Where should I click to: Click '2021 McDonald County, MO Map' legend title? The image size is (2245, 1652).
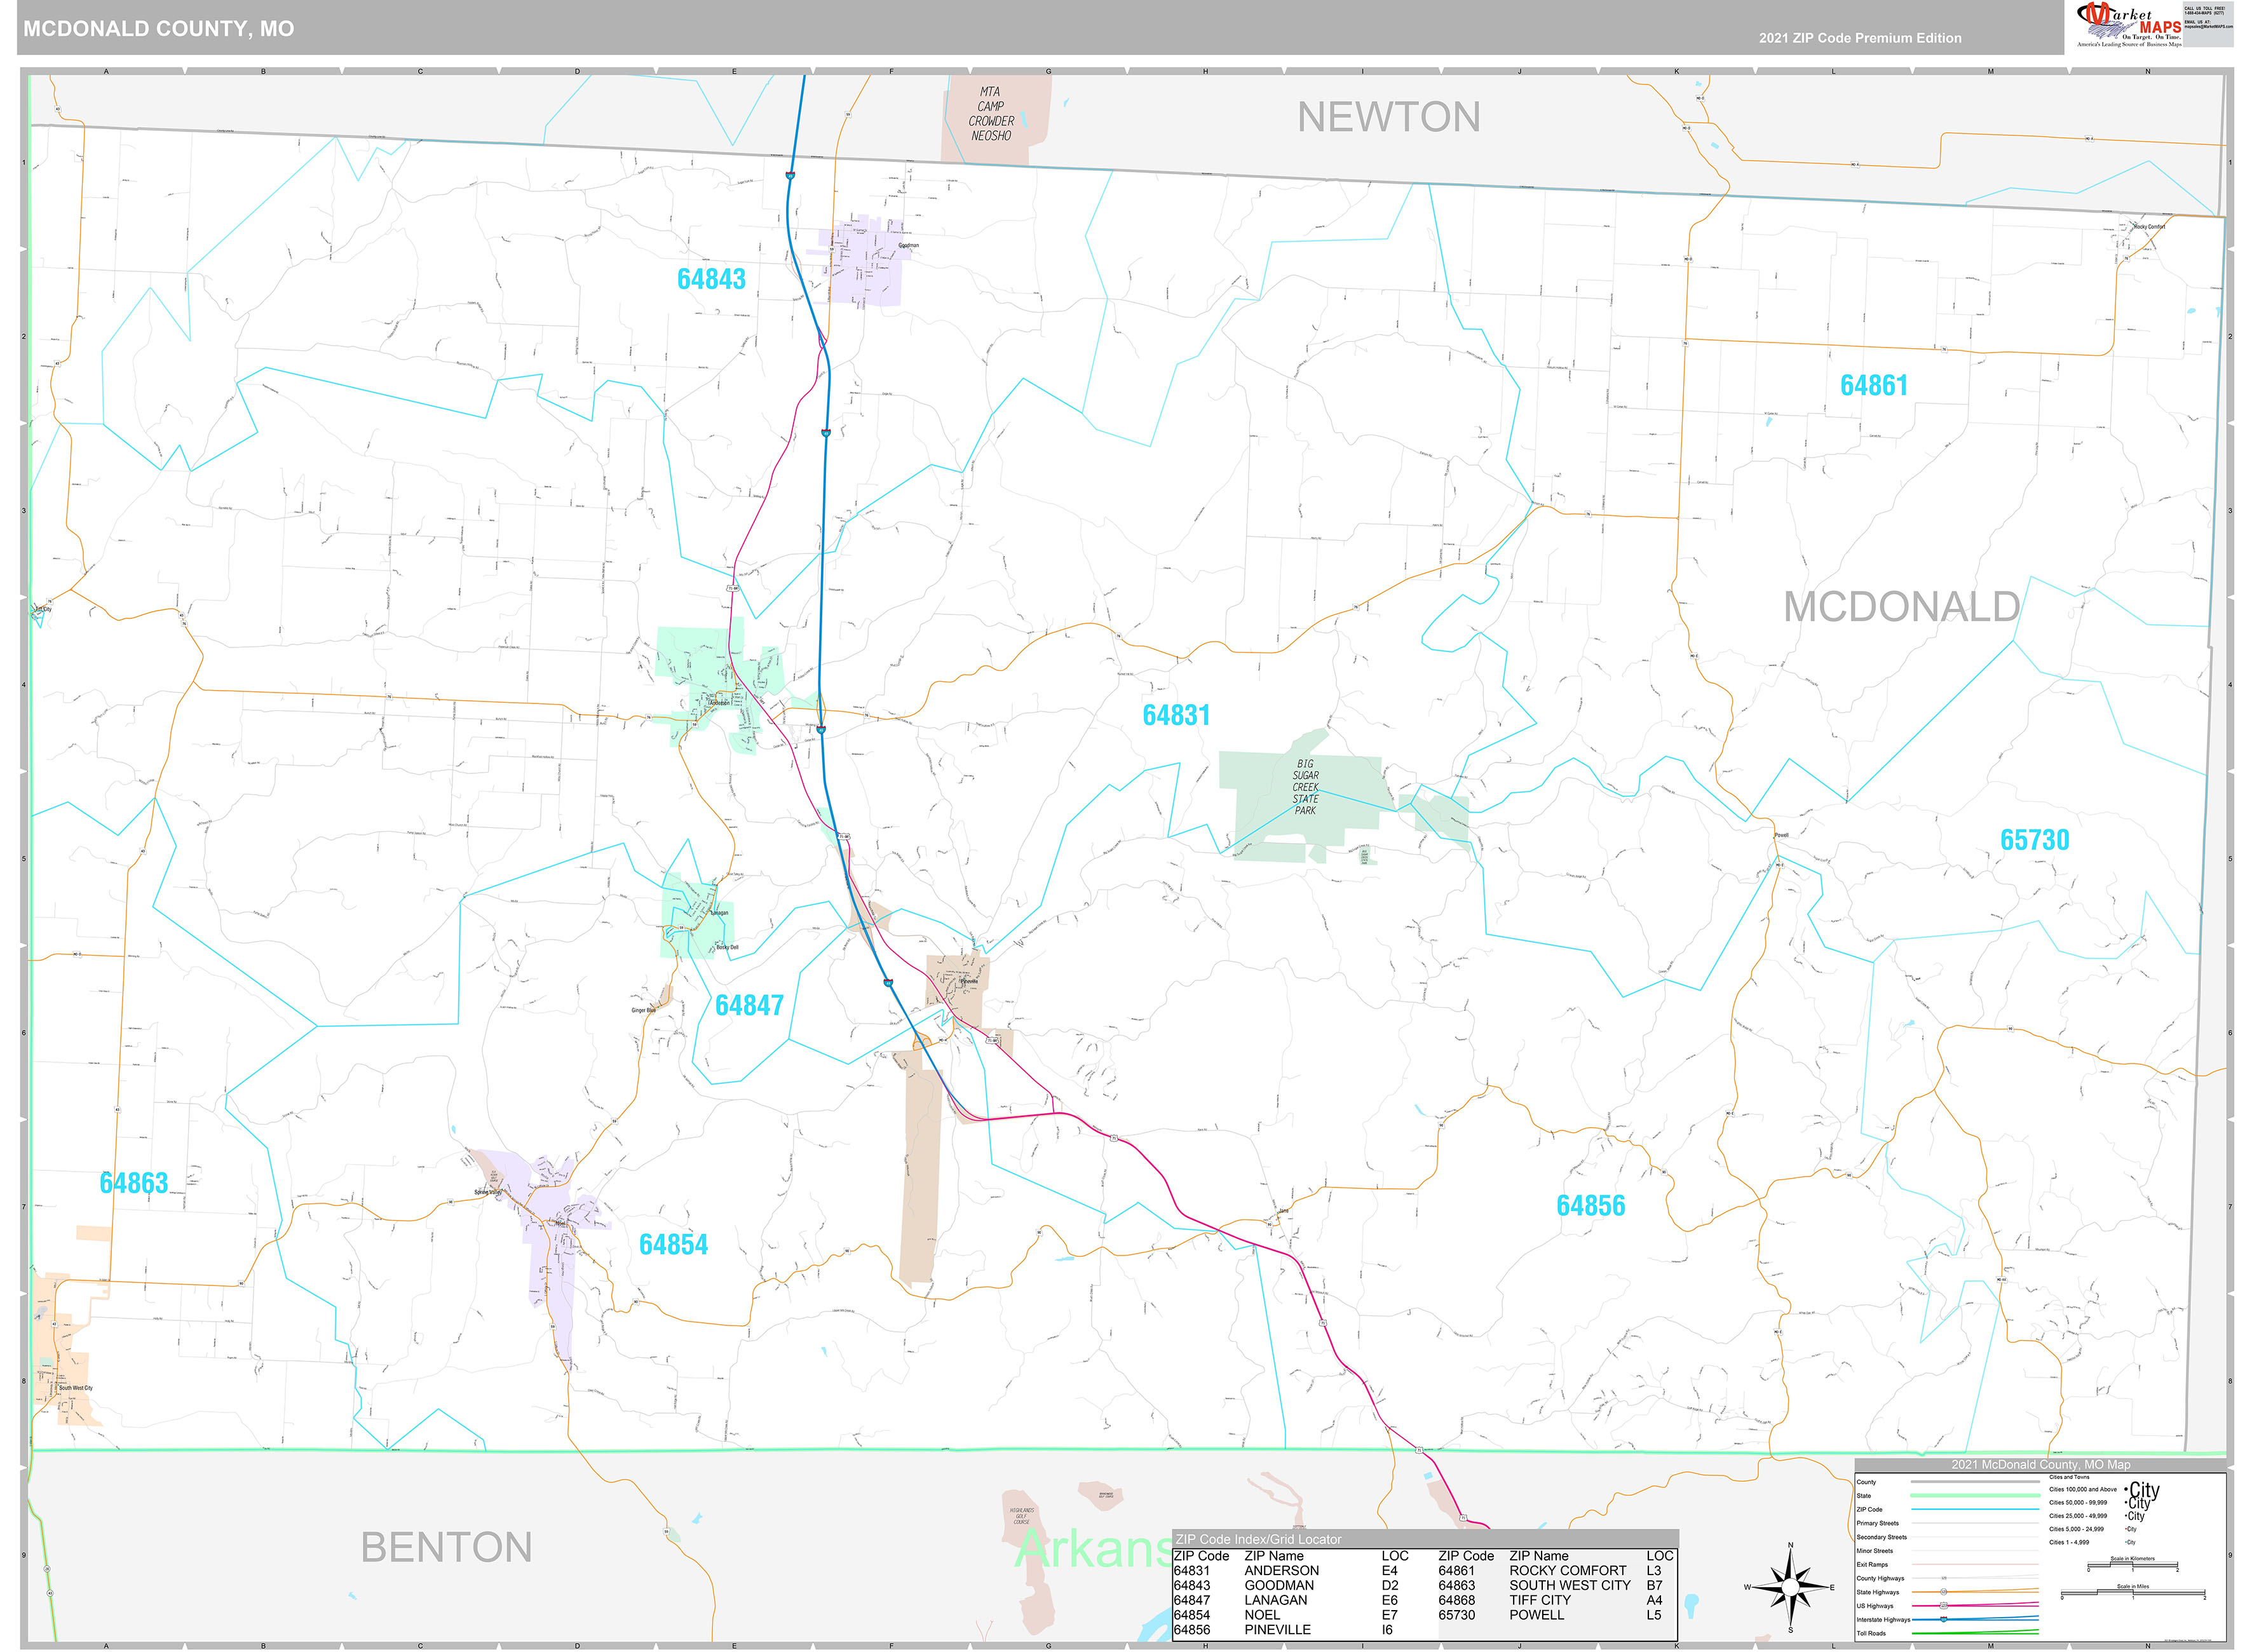(x=2040, y=1465)
